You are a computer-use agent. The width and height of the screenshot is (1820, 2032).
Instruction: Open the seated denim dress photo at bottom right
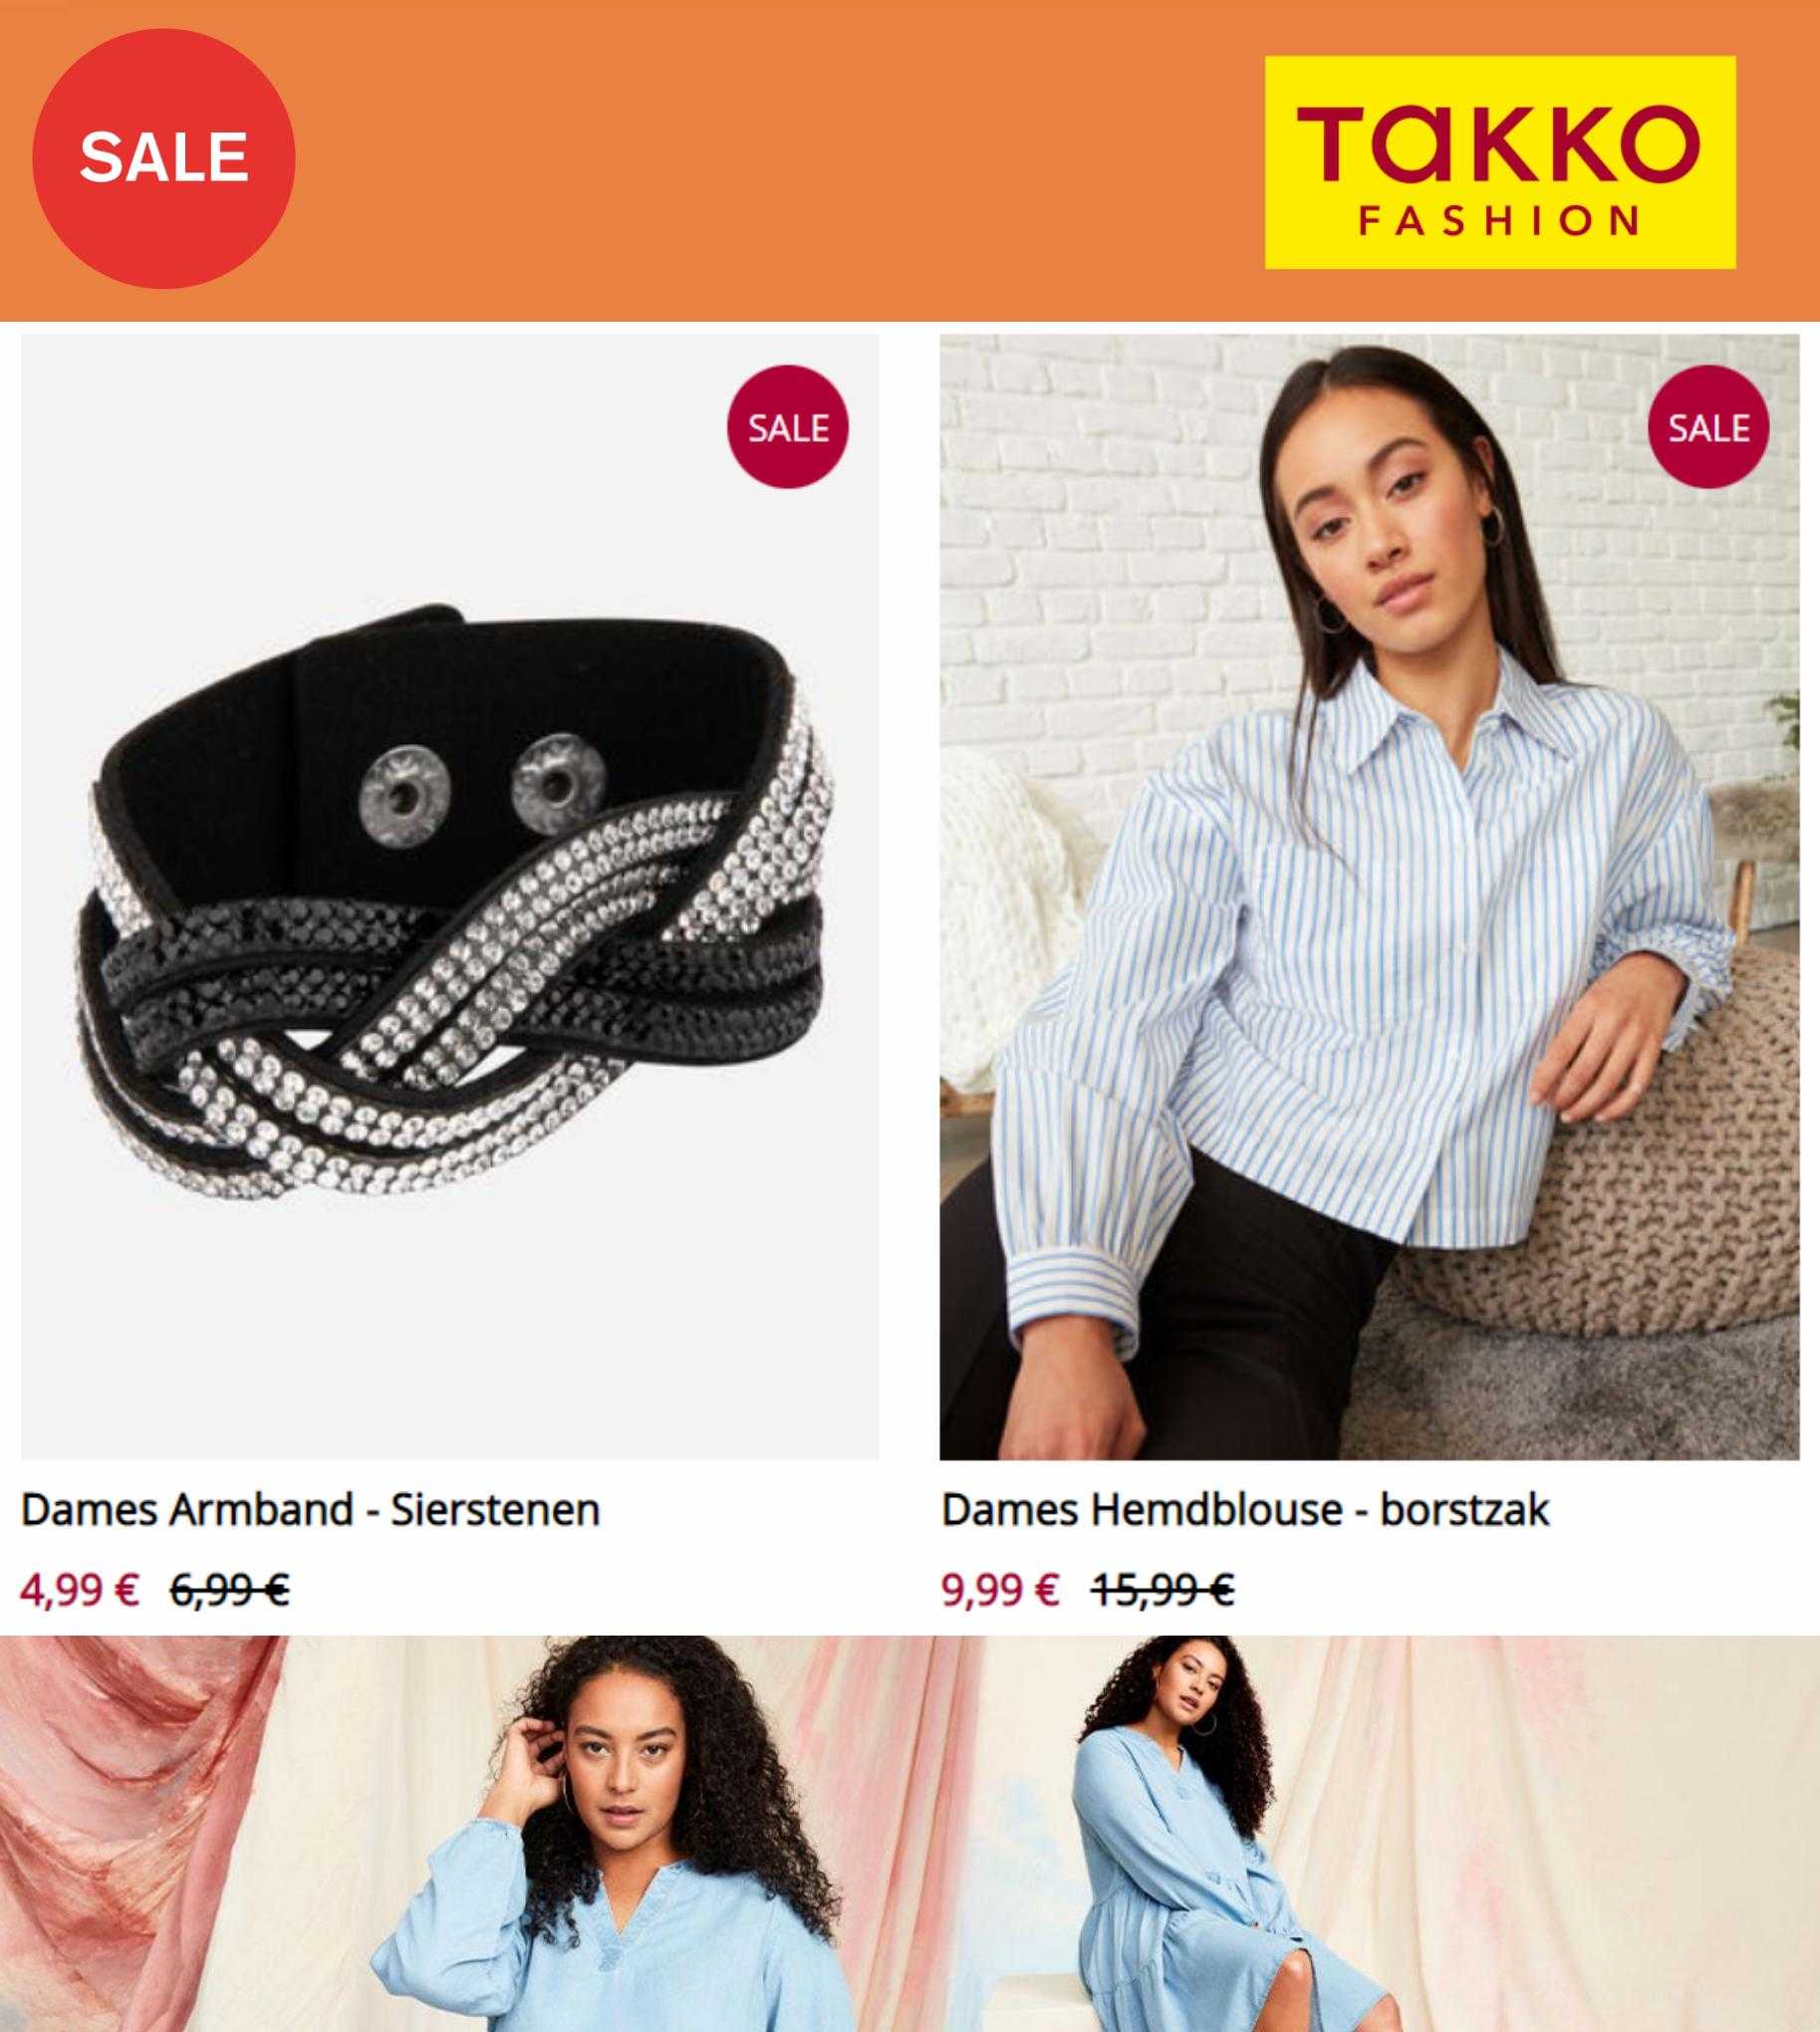tap(1376, 1834)
